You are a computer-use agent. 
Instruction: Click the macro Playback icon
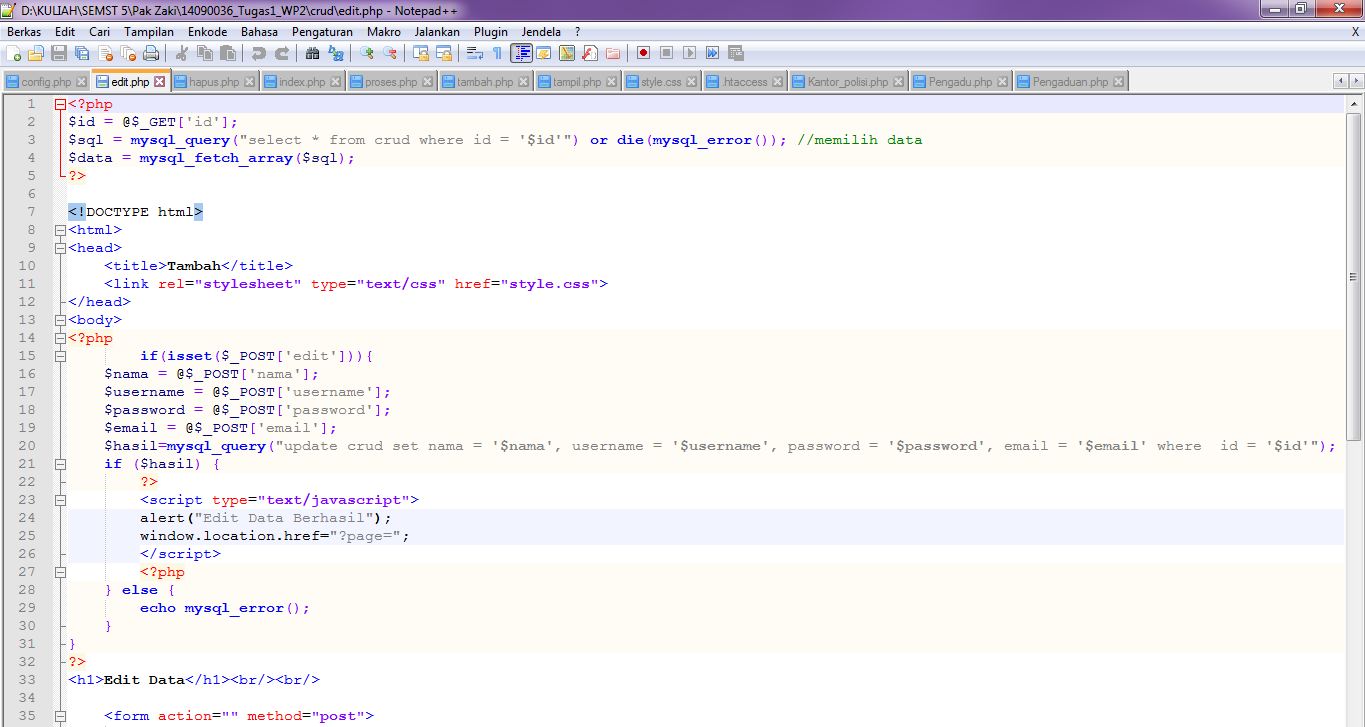(x=689, y=53)
